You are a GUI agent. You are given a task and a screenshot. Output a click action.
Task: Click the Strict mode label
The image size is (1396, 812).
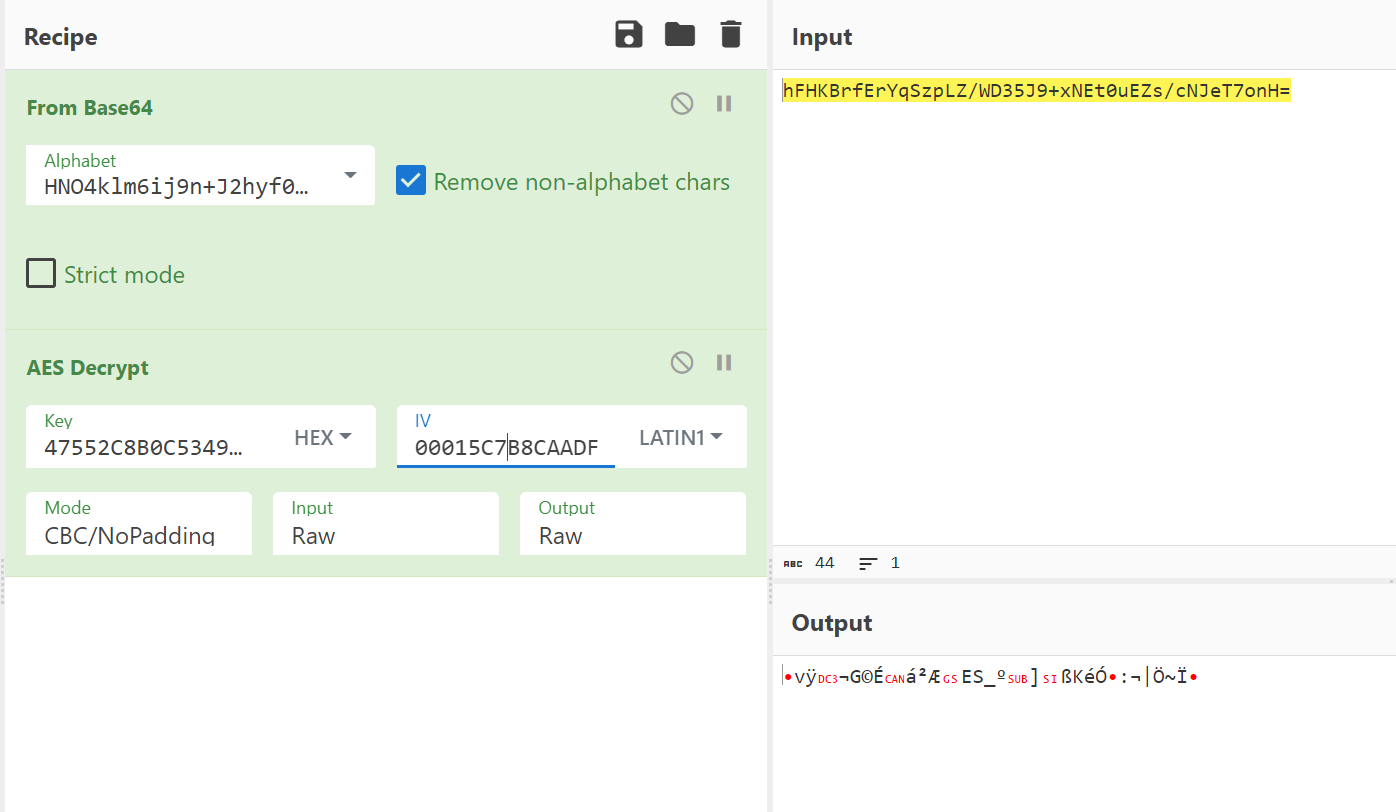click(x=124, y=275)
